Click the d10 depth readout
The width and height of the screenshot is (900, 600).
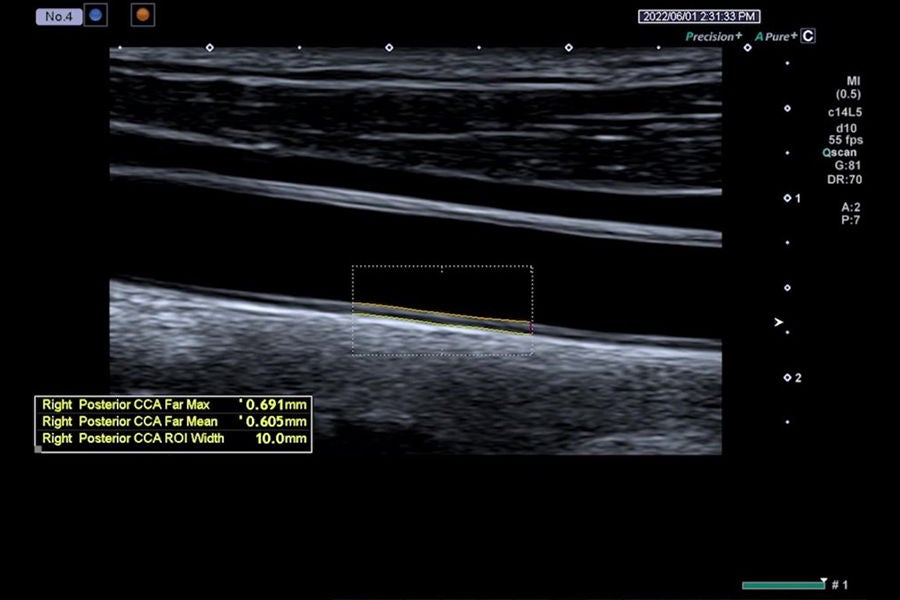(847, 129)
